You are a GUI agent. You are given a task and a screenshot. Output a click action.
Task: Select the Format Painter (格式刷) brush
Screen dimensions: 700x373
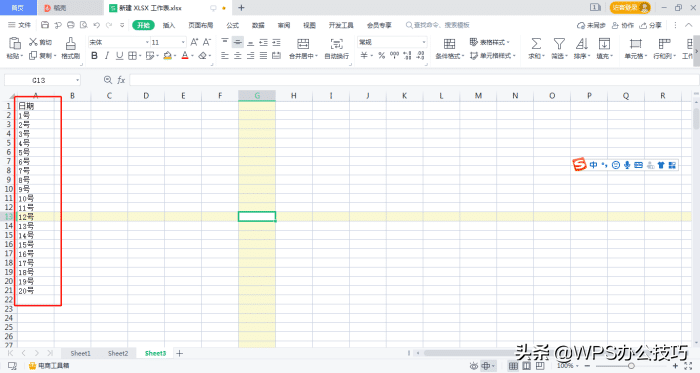(71, 44)
